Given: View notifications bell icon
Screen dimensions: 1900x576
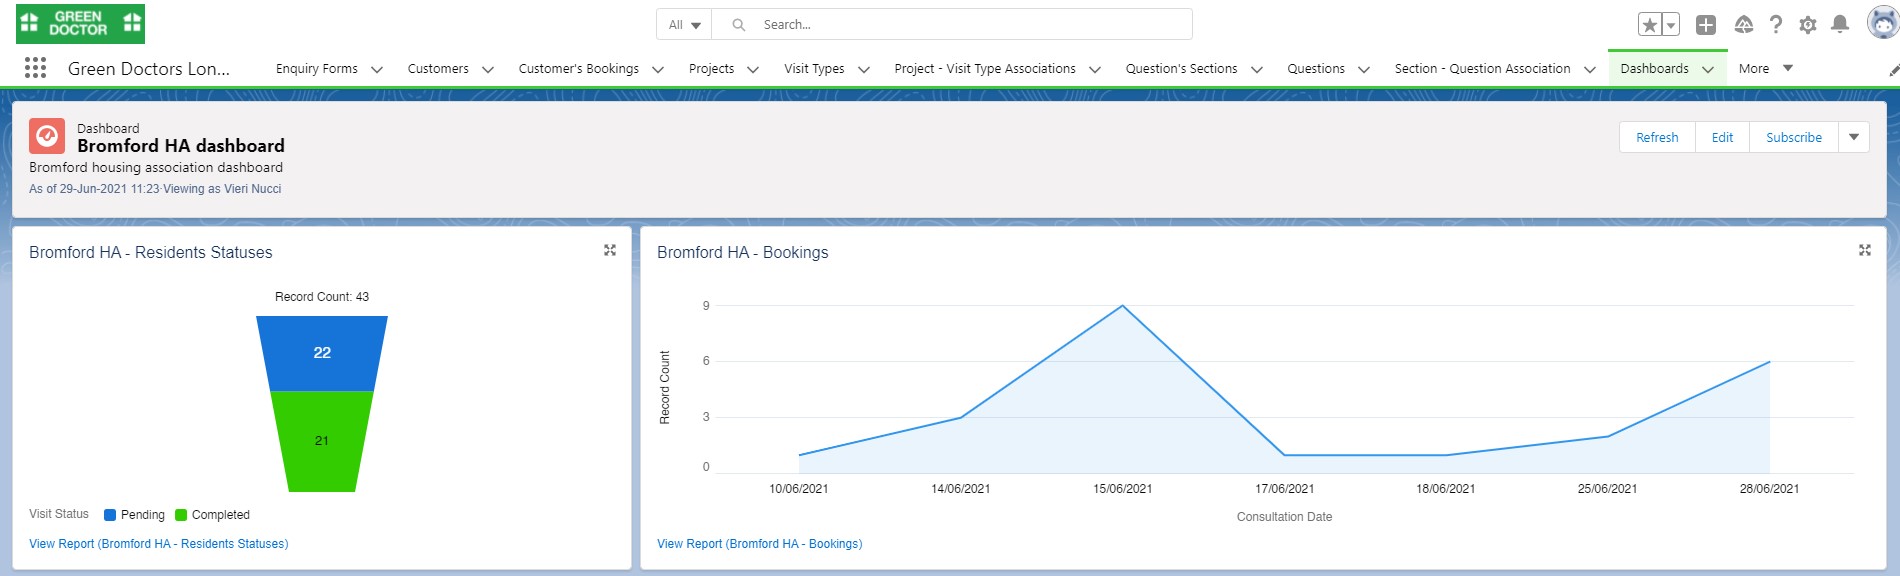Looking at the screenshot, I should click(x=1839, y=25).
